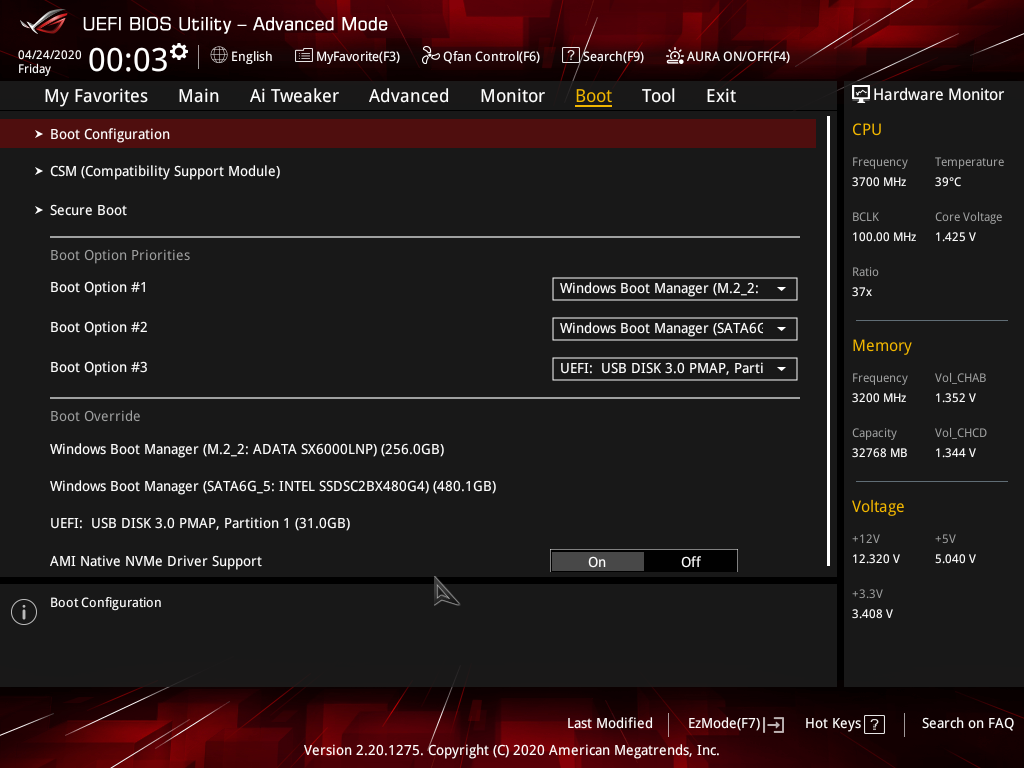Click CPU frequency value 3700 MHz
This screenshot has width=1024, height=768.
point(878,182)
